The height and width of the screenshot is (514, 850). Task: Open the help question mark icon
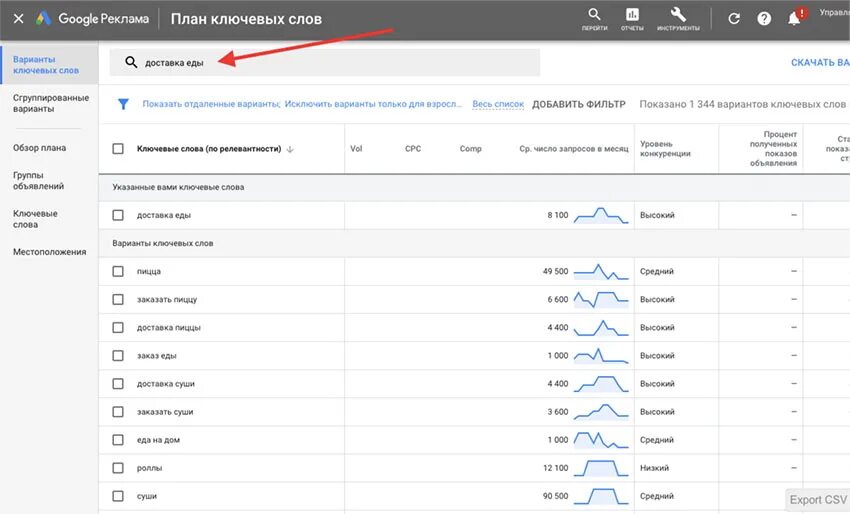(764, 19)
